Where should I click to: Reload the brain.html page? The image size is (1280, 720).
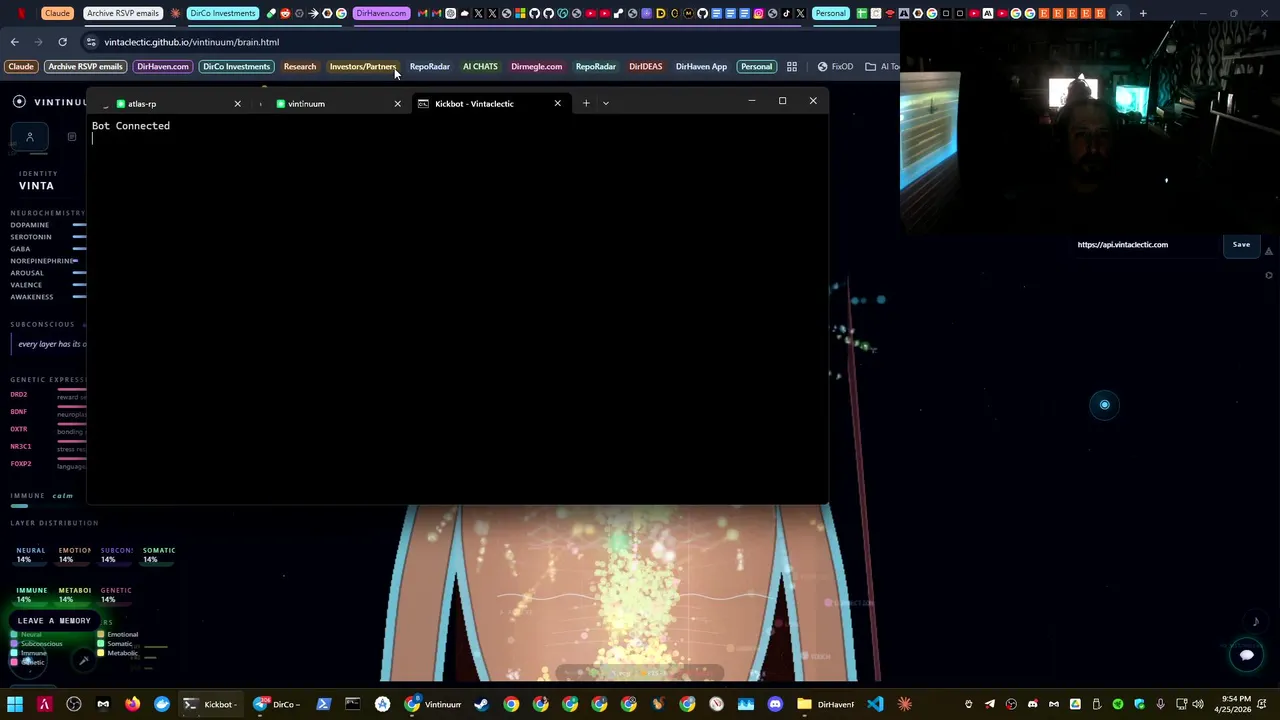[62, 42]
